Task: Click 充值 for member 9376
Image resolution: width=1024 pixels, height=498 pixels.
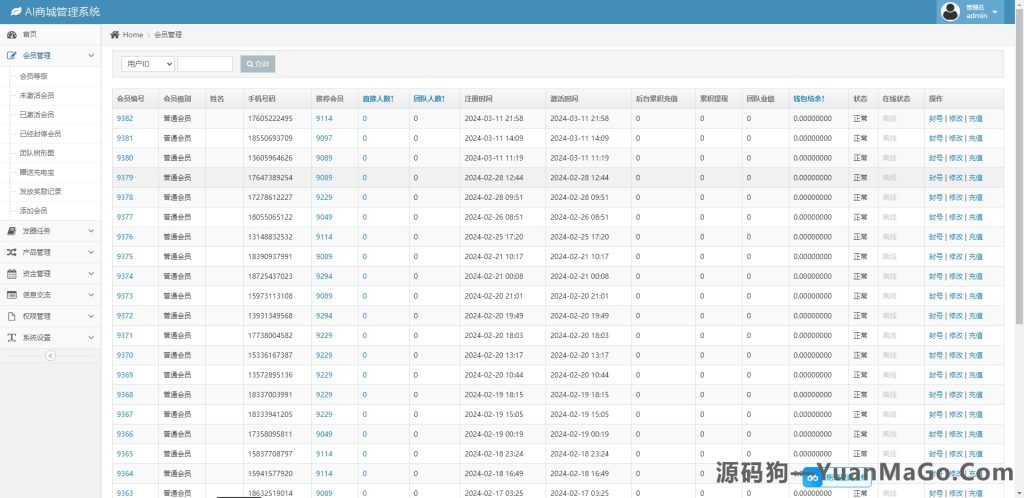Action: click(975, 237)
